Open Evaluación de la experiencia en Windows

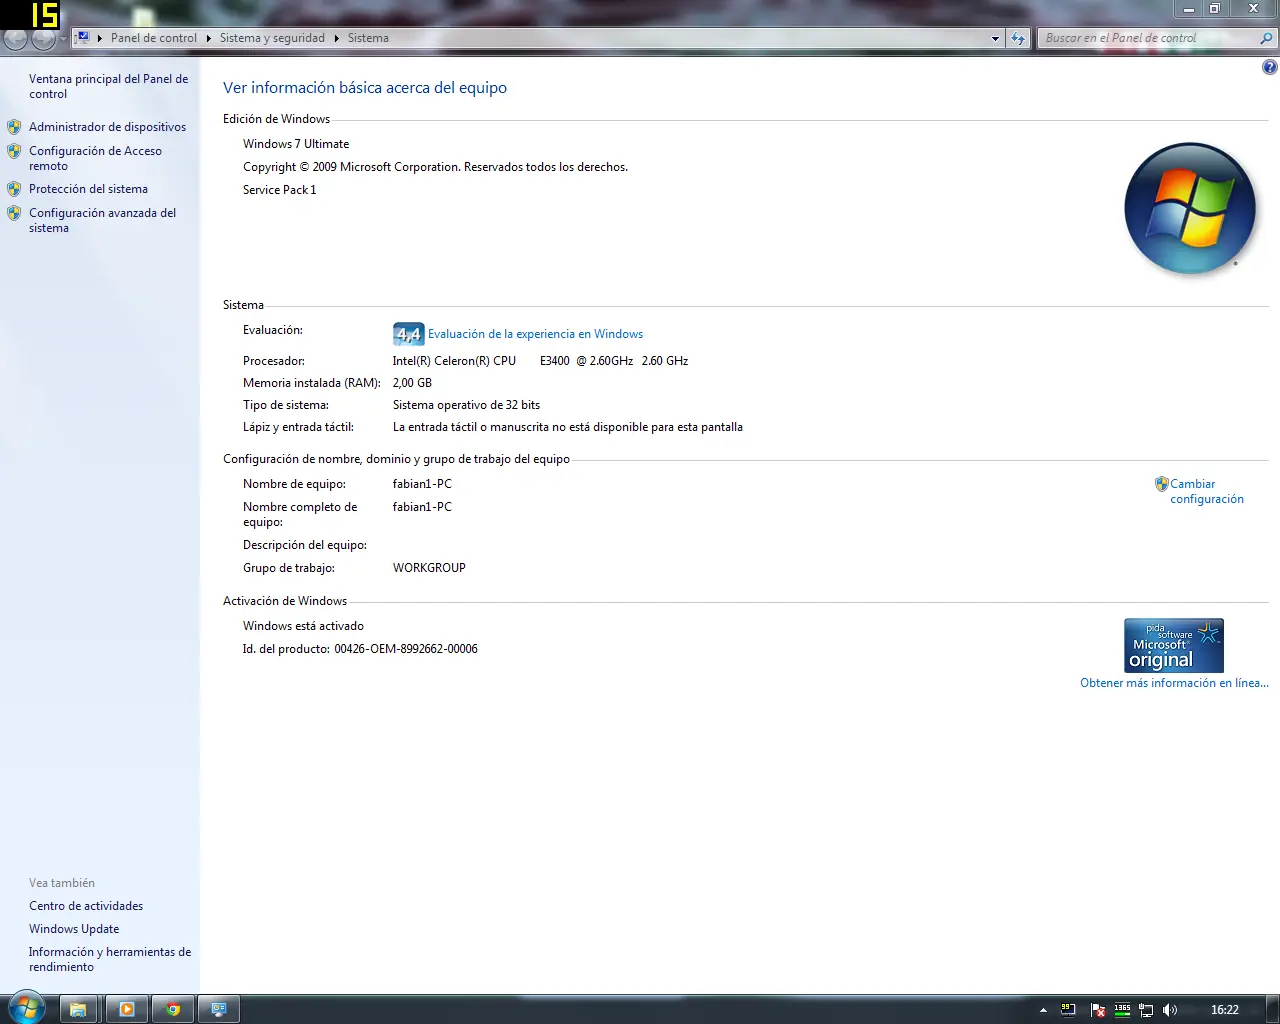[x=535, y=334]
